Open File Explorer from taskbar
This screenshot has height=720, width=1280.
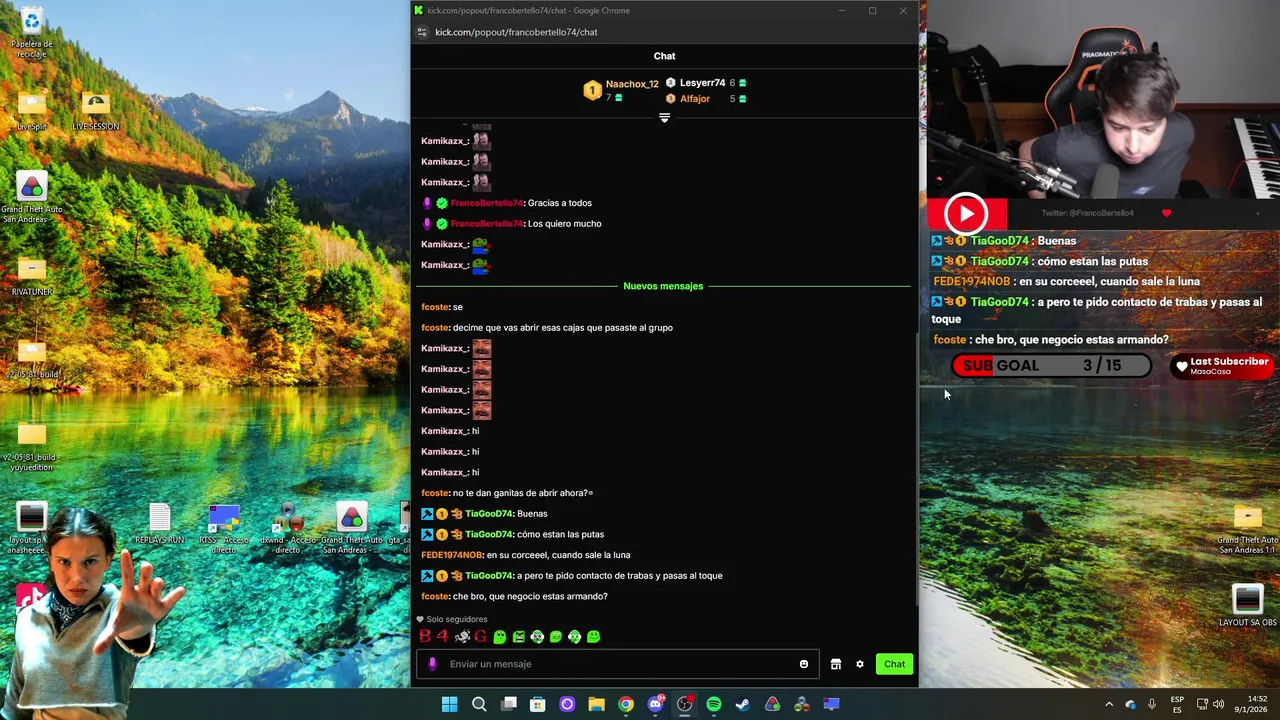pos(596,704)
